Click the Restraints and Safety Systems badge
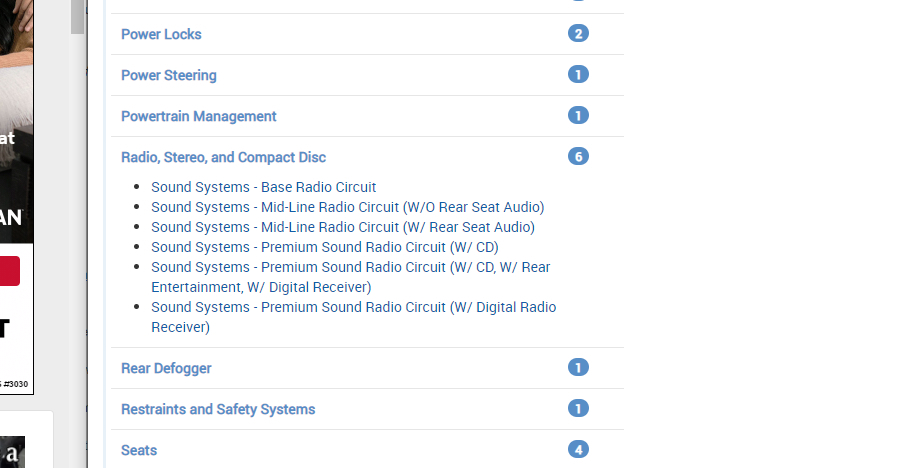 tap(578, 409)
